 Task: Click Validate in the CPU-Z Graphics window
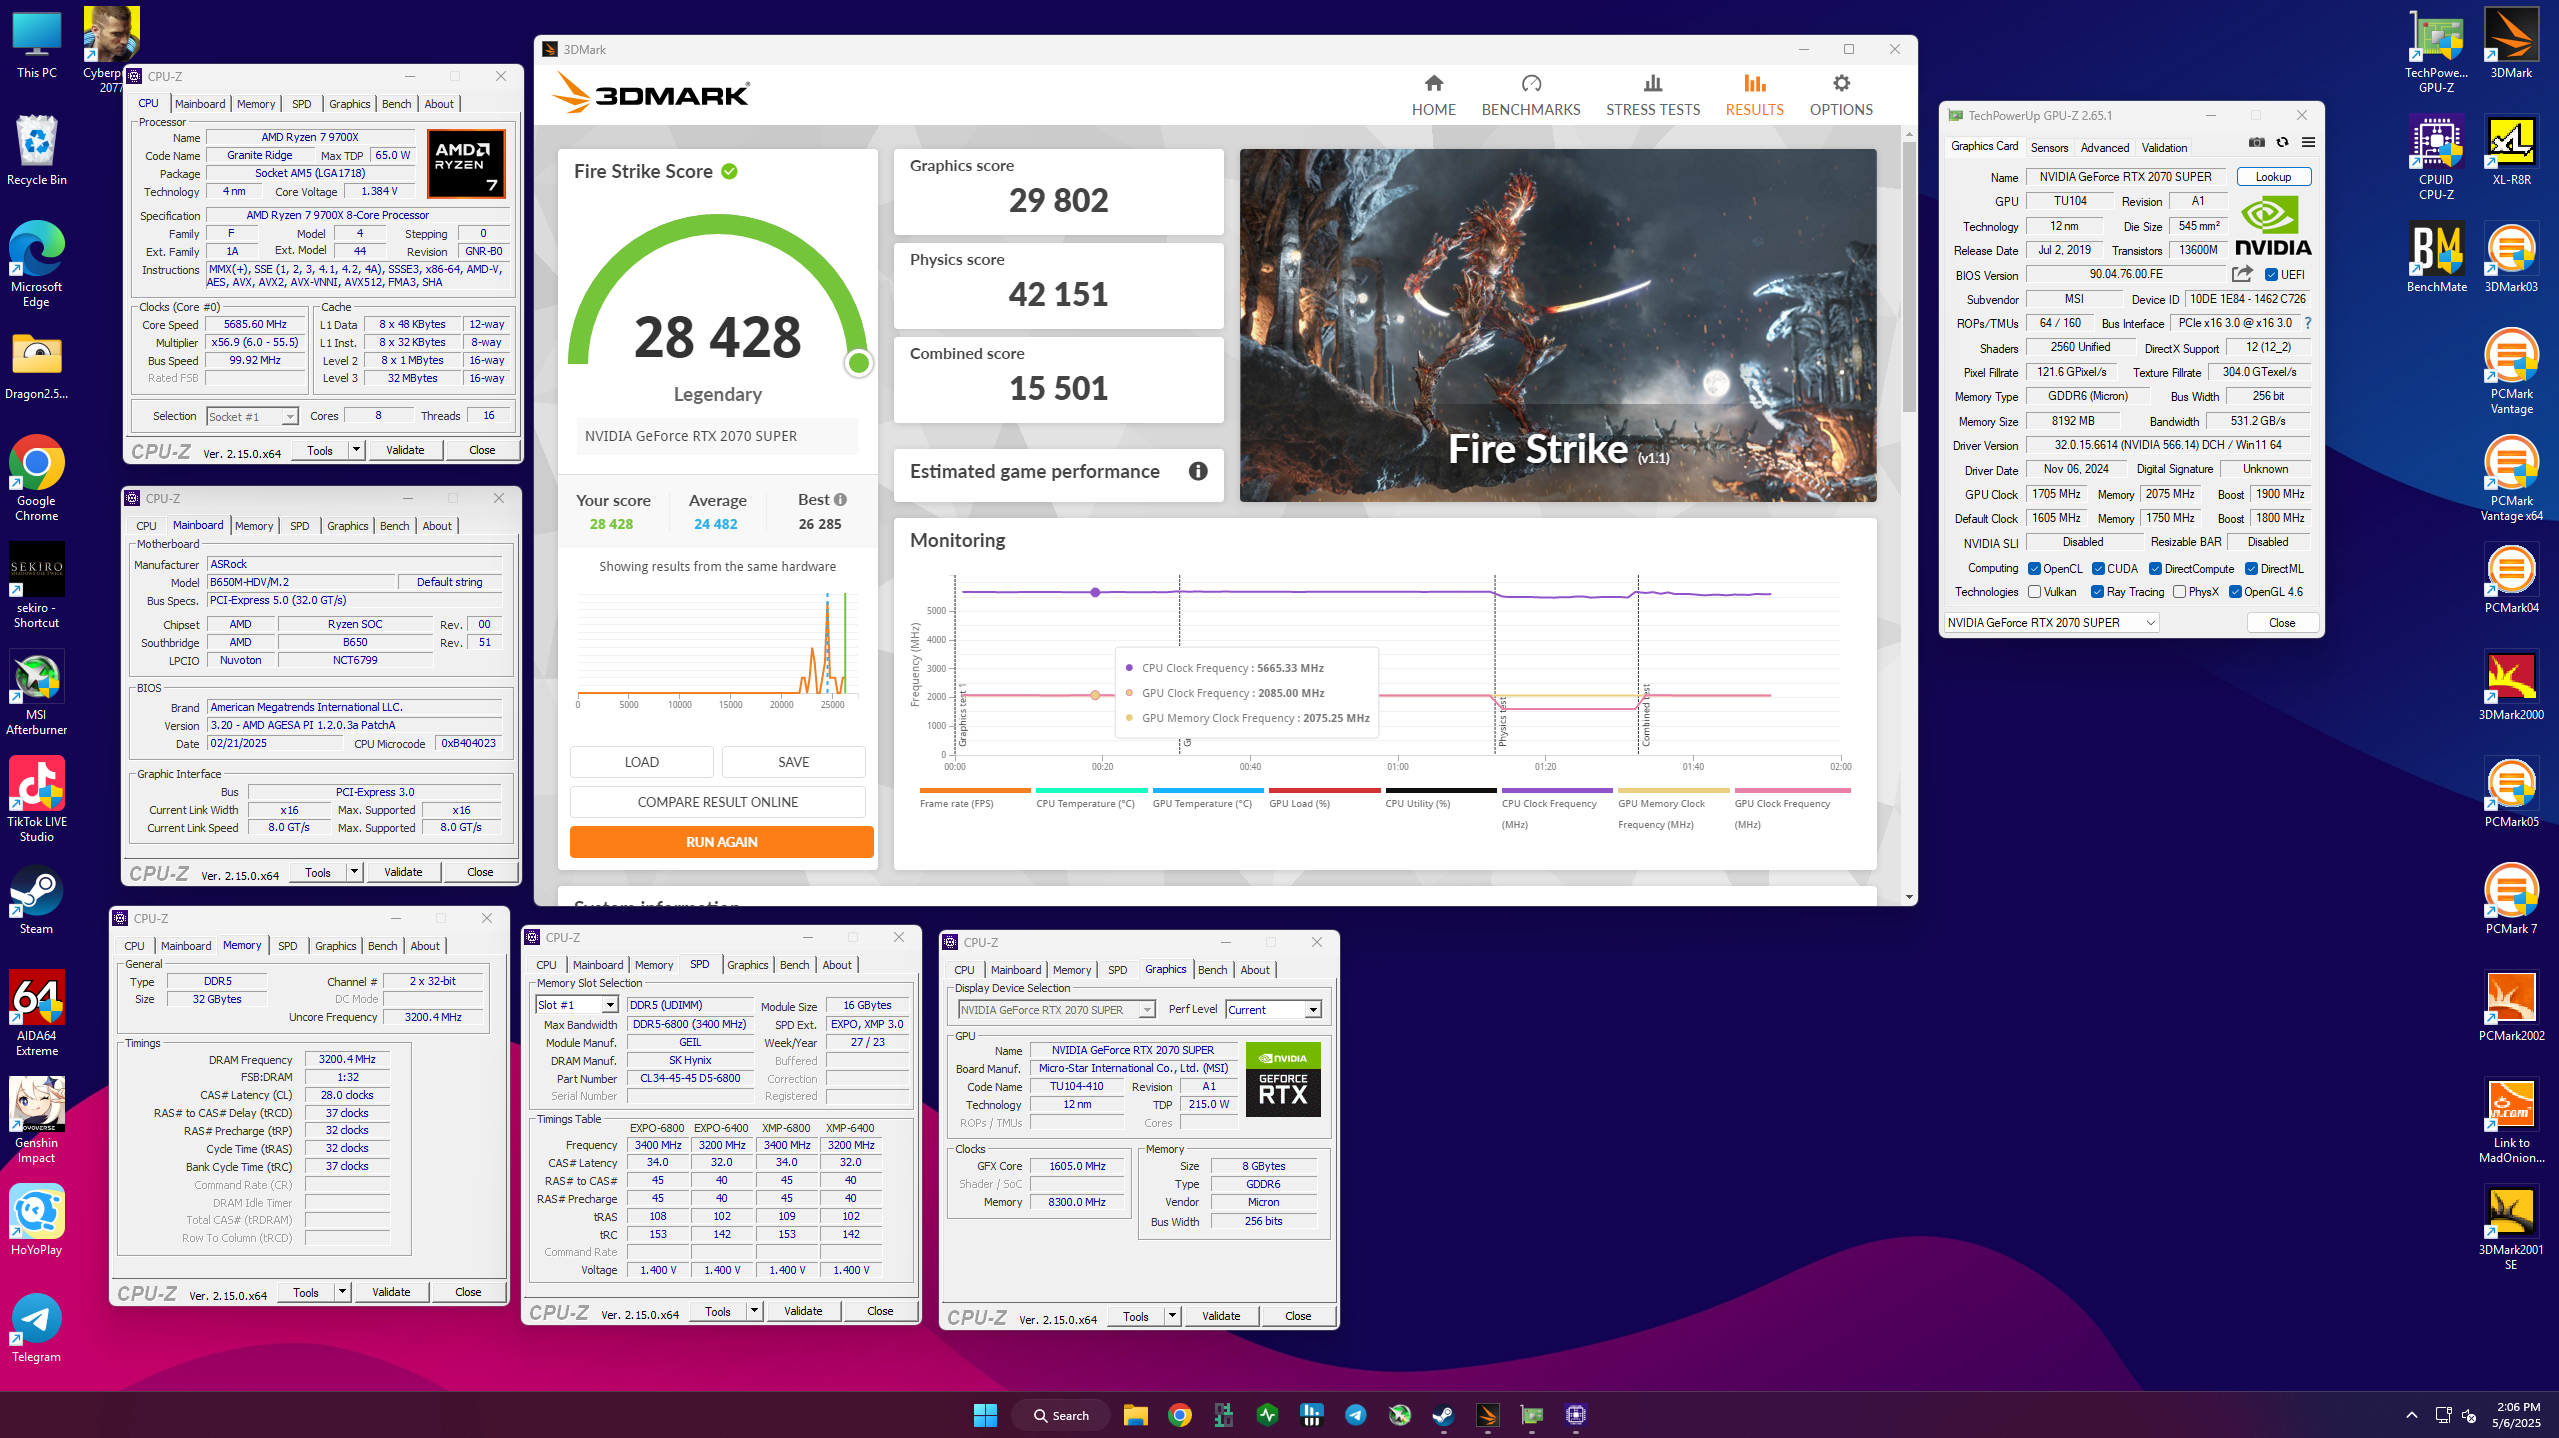tap(1220, 1316)
